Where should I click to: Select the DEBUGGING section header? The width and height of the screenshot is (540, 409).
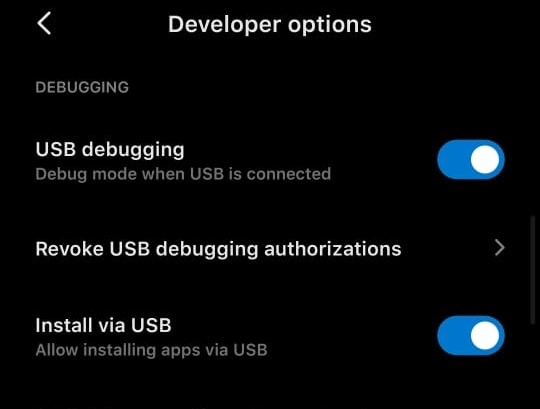(x=82, y=87)
